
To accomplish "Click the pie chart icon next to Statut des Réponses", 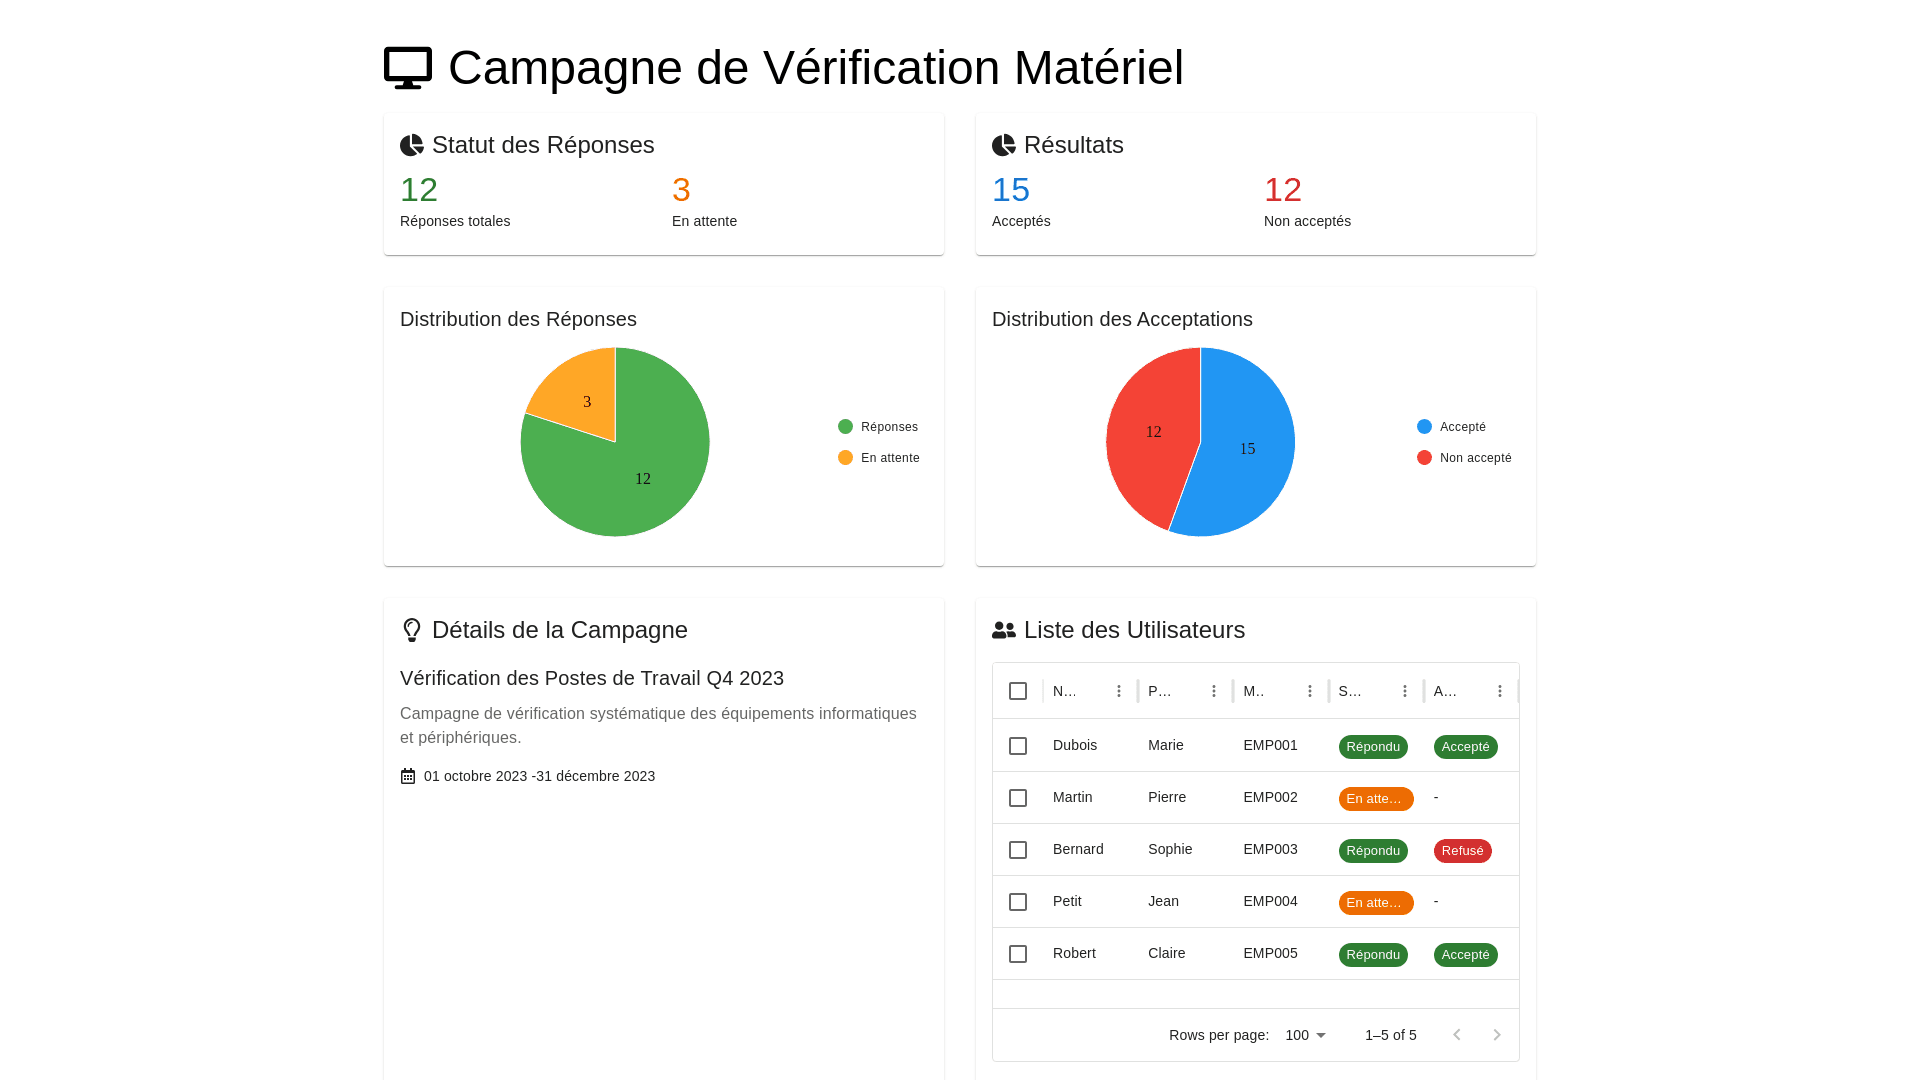I will 412,145.
